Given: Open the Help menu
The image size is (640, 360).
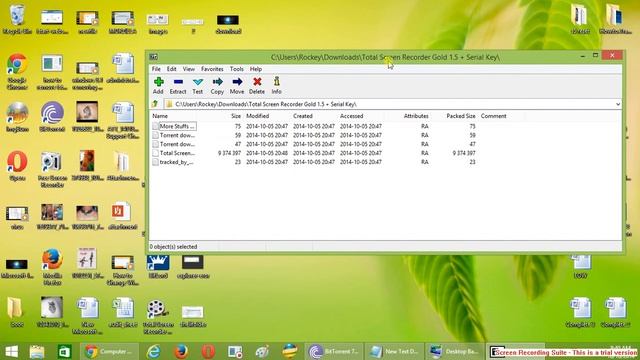Looking at the screenshot, I should pyautogui.click(x=256, y=69).
